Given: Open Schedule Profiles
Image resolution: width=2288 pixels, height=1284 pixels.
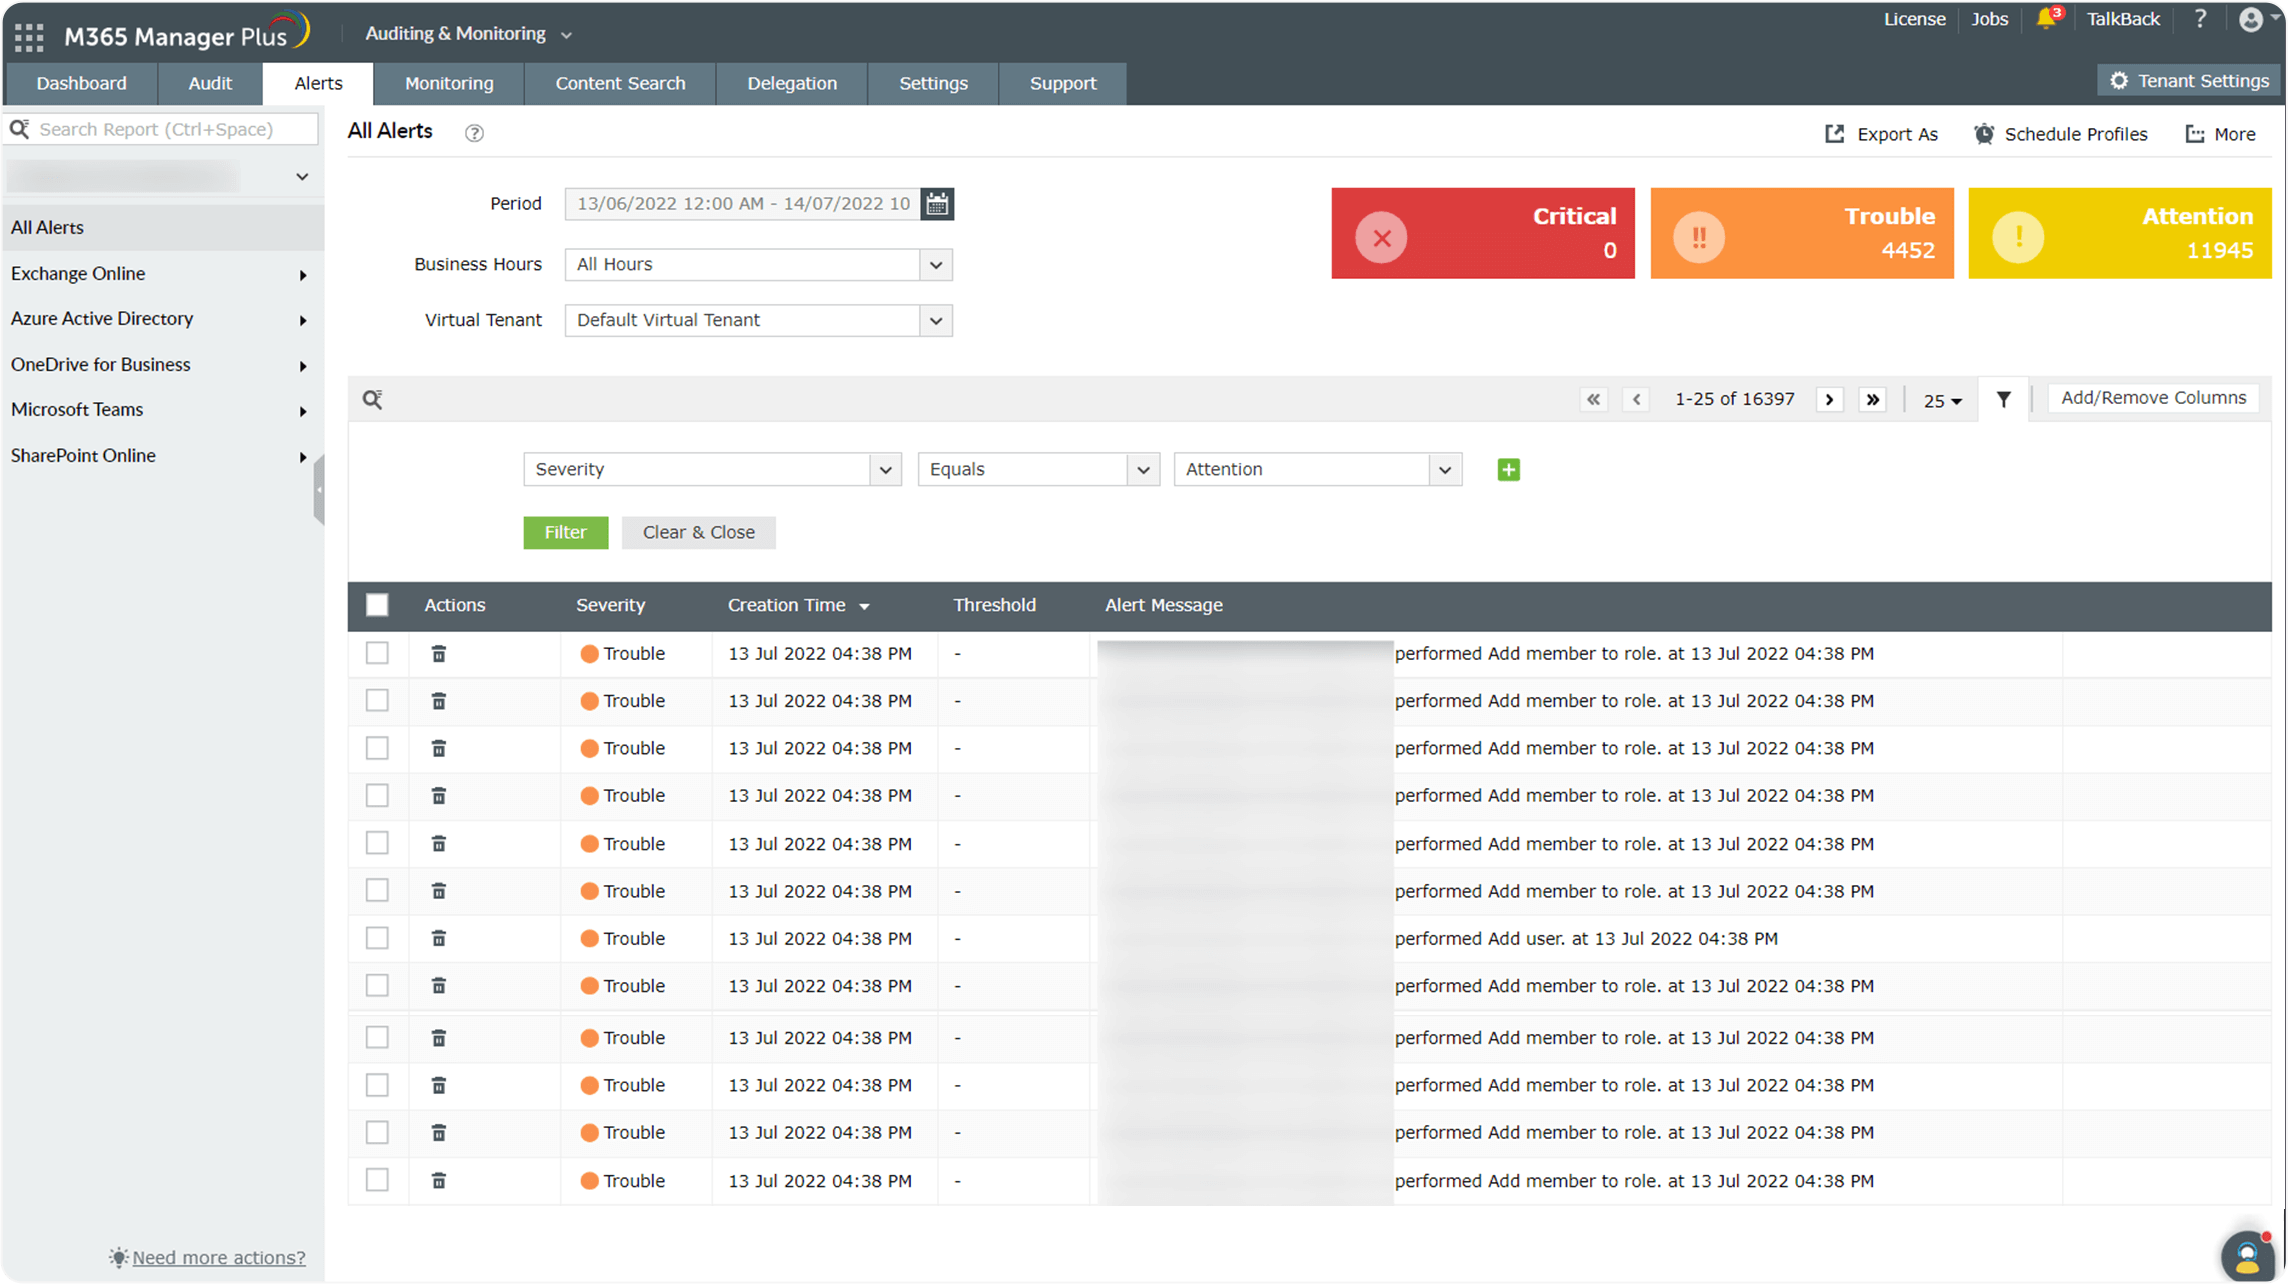Looking at the screenshot, I should pyautogui.click(x=1984, y=133).
